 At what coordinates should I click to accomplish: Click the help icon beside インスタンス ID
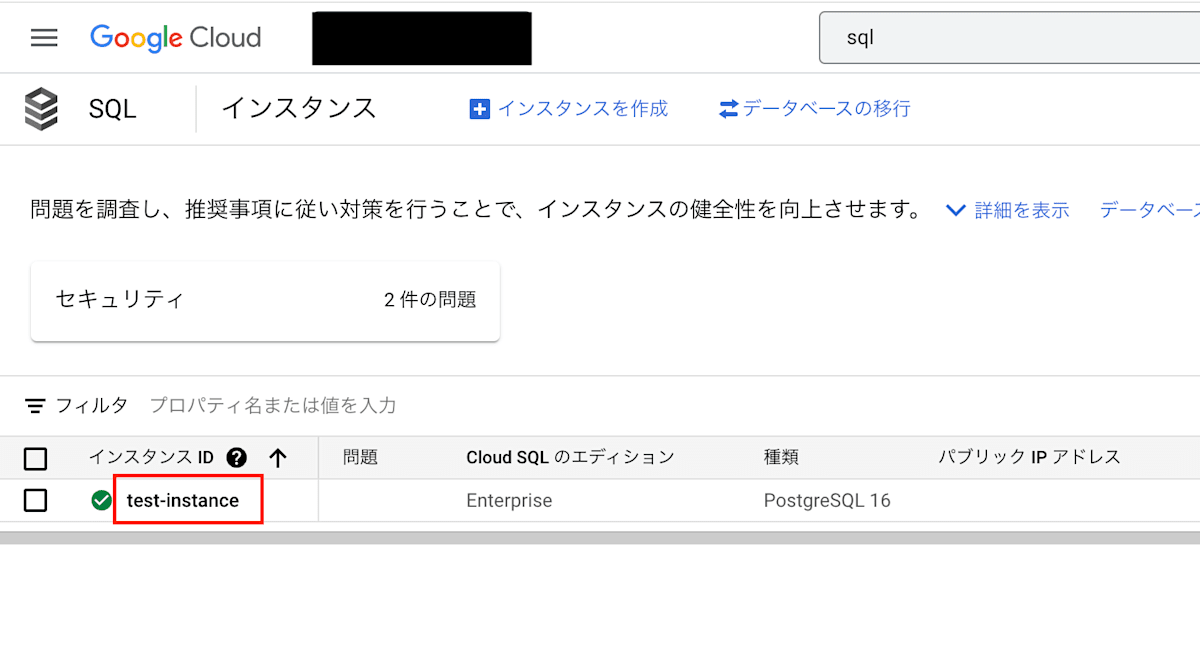[x=236, y=458]
